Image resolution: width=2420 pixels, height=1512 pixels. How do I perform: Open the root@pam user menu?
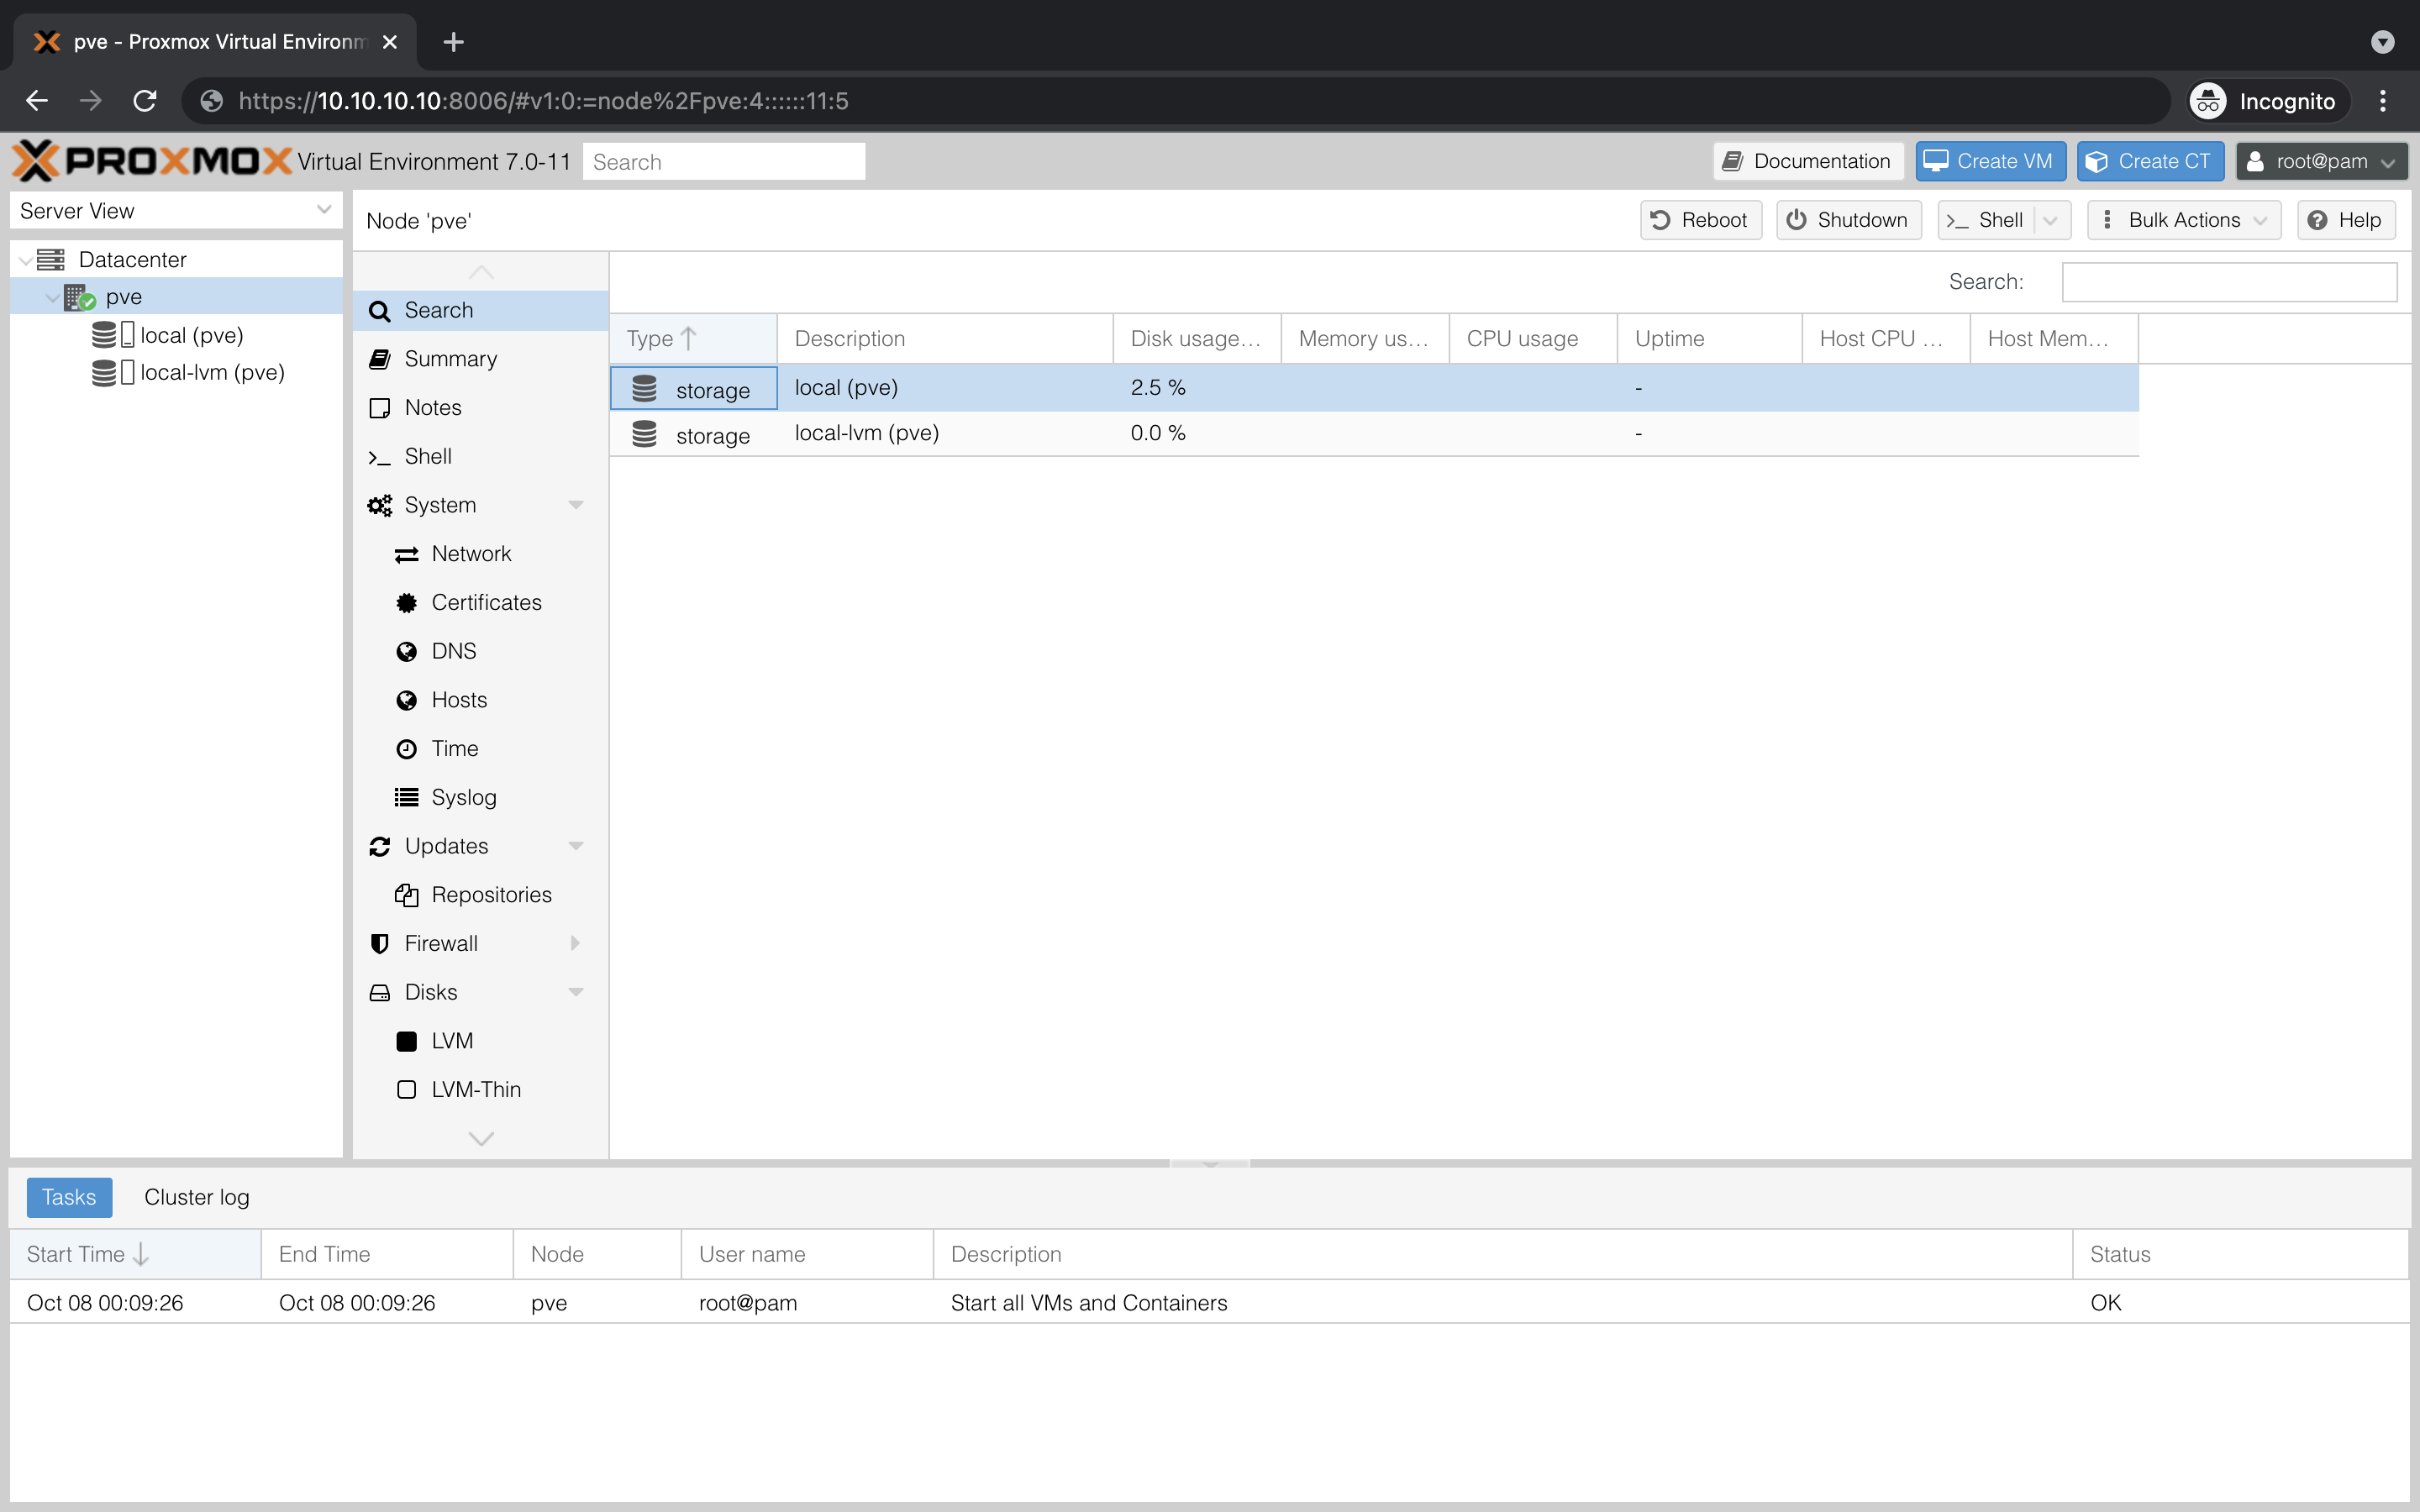[2322, 161]
